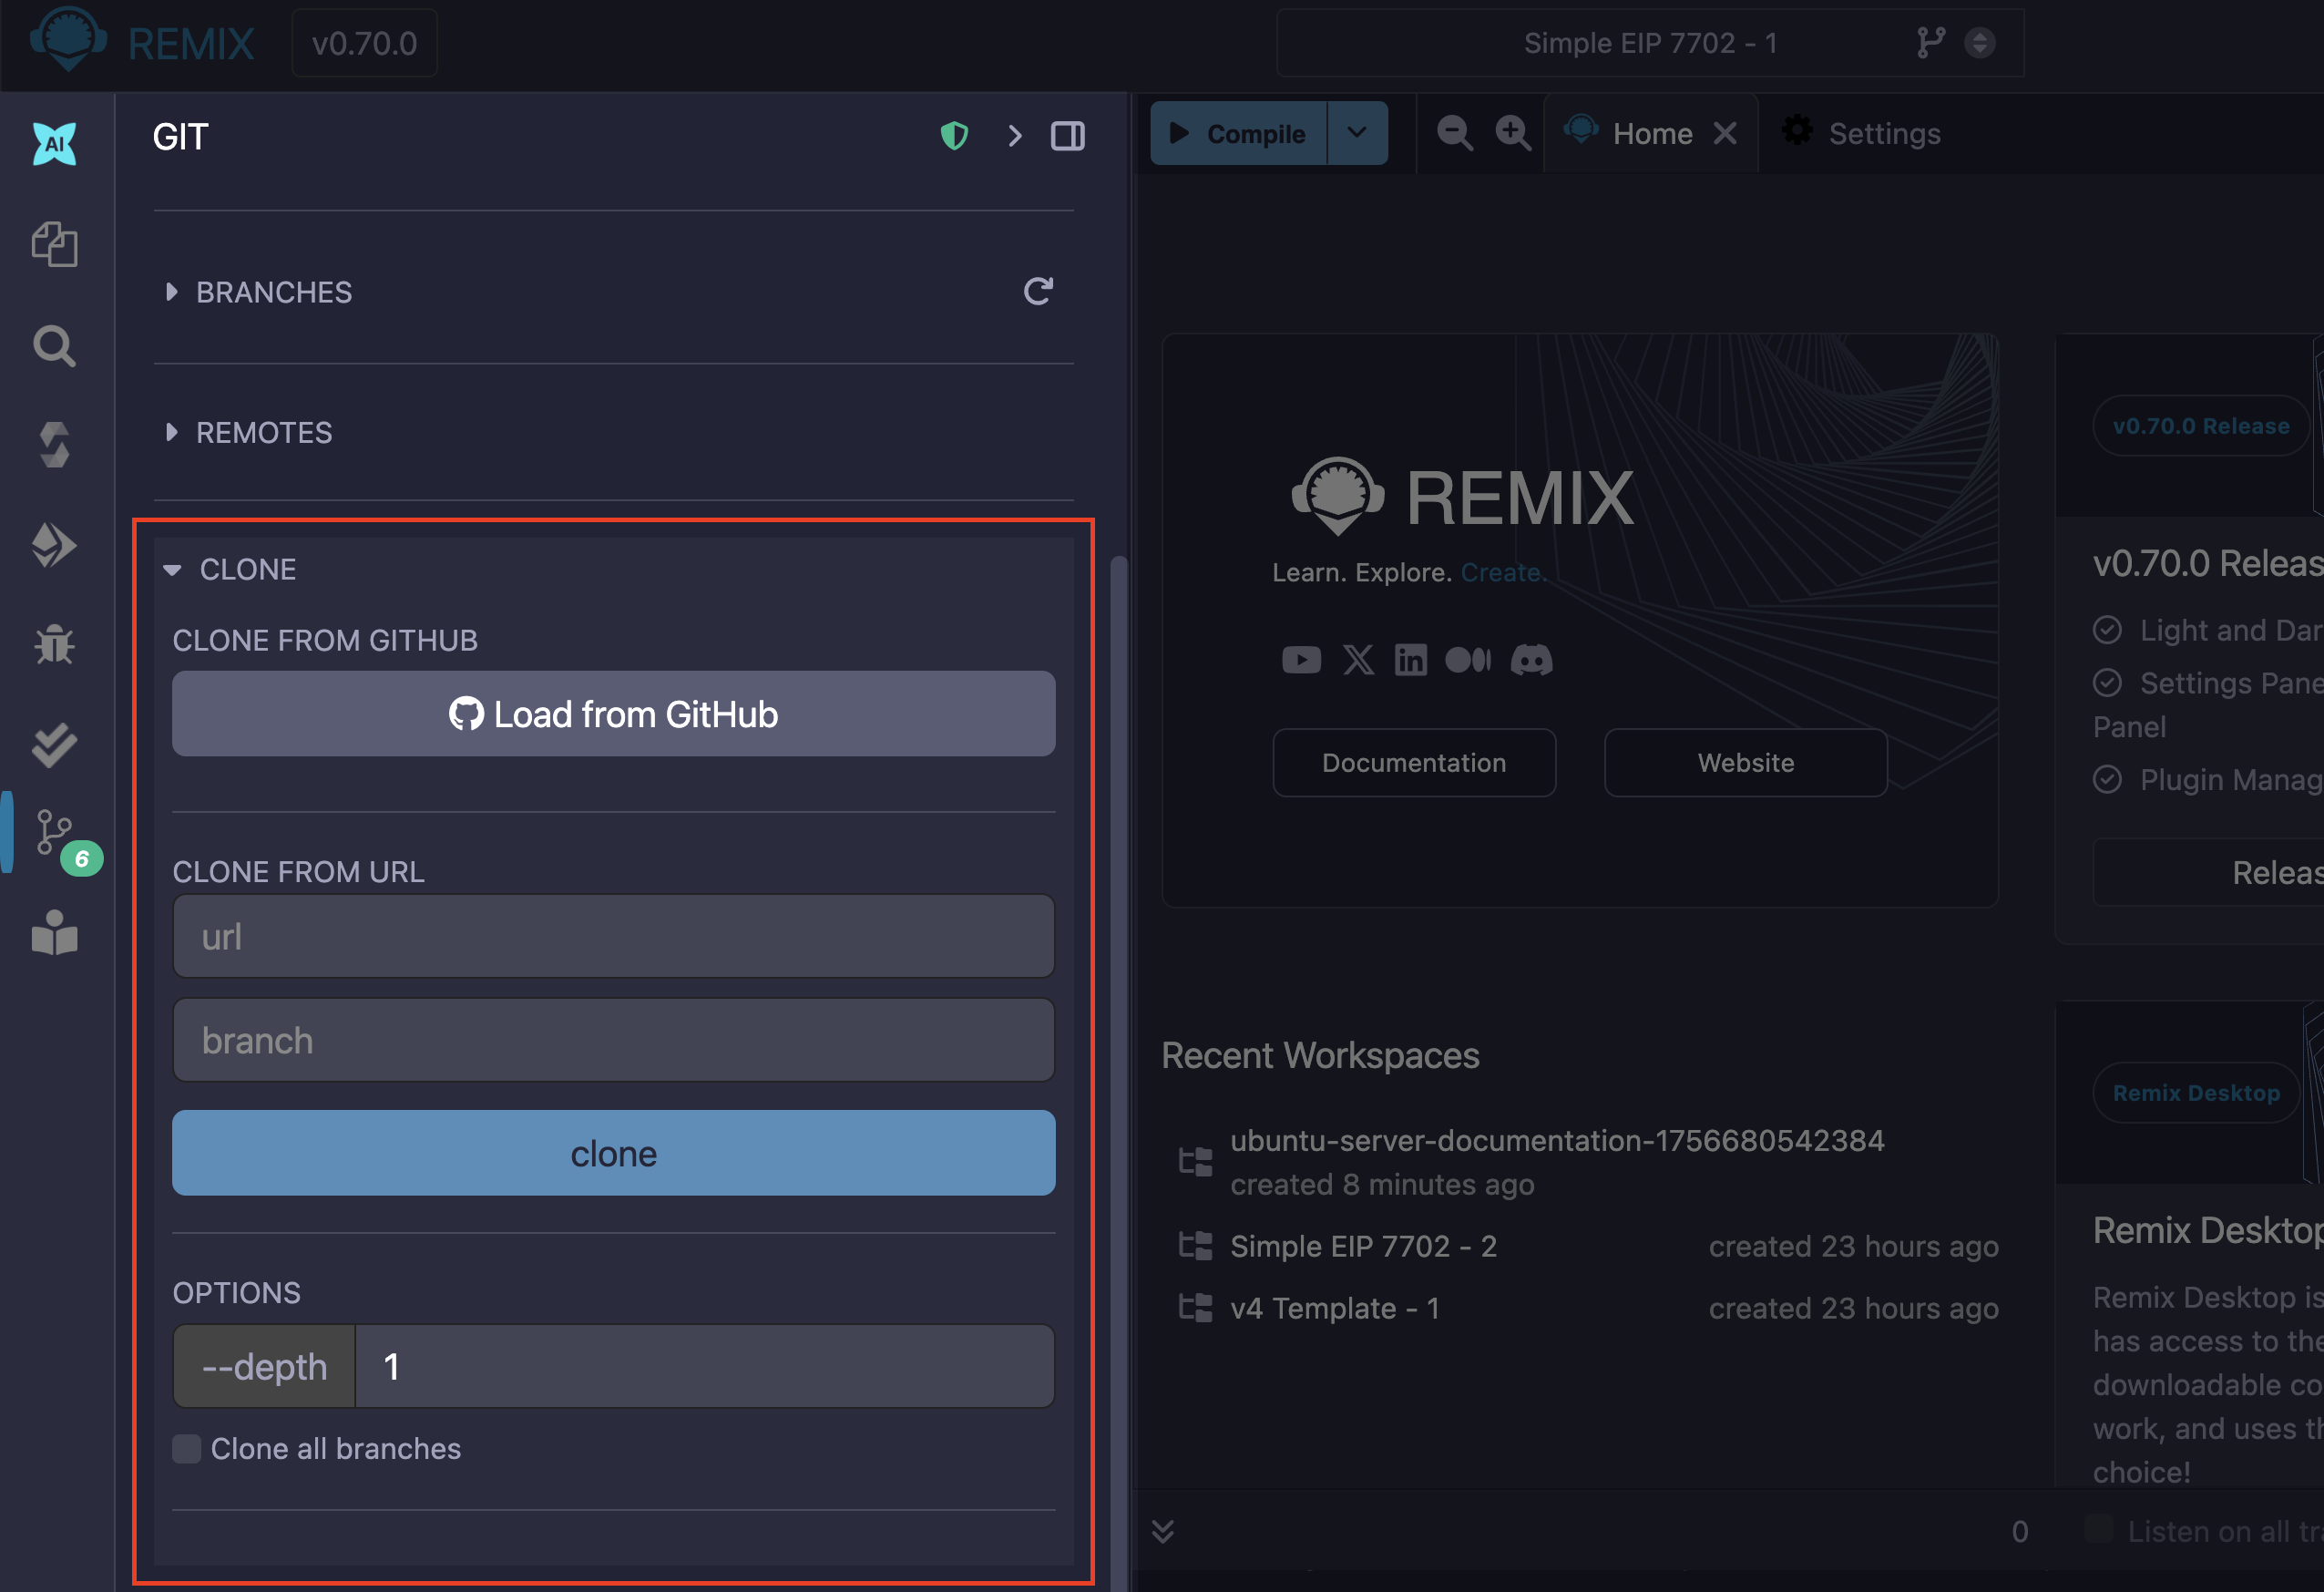Open the Solidity unit testing checkmark icon
Viewport: 2324px width, 1592px height.
tap(54, 745)
